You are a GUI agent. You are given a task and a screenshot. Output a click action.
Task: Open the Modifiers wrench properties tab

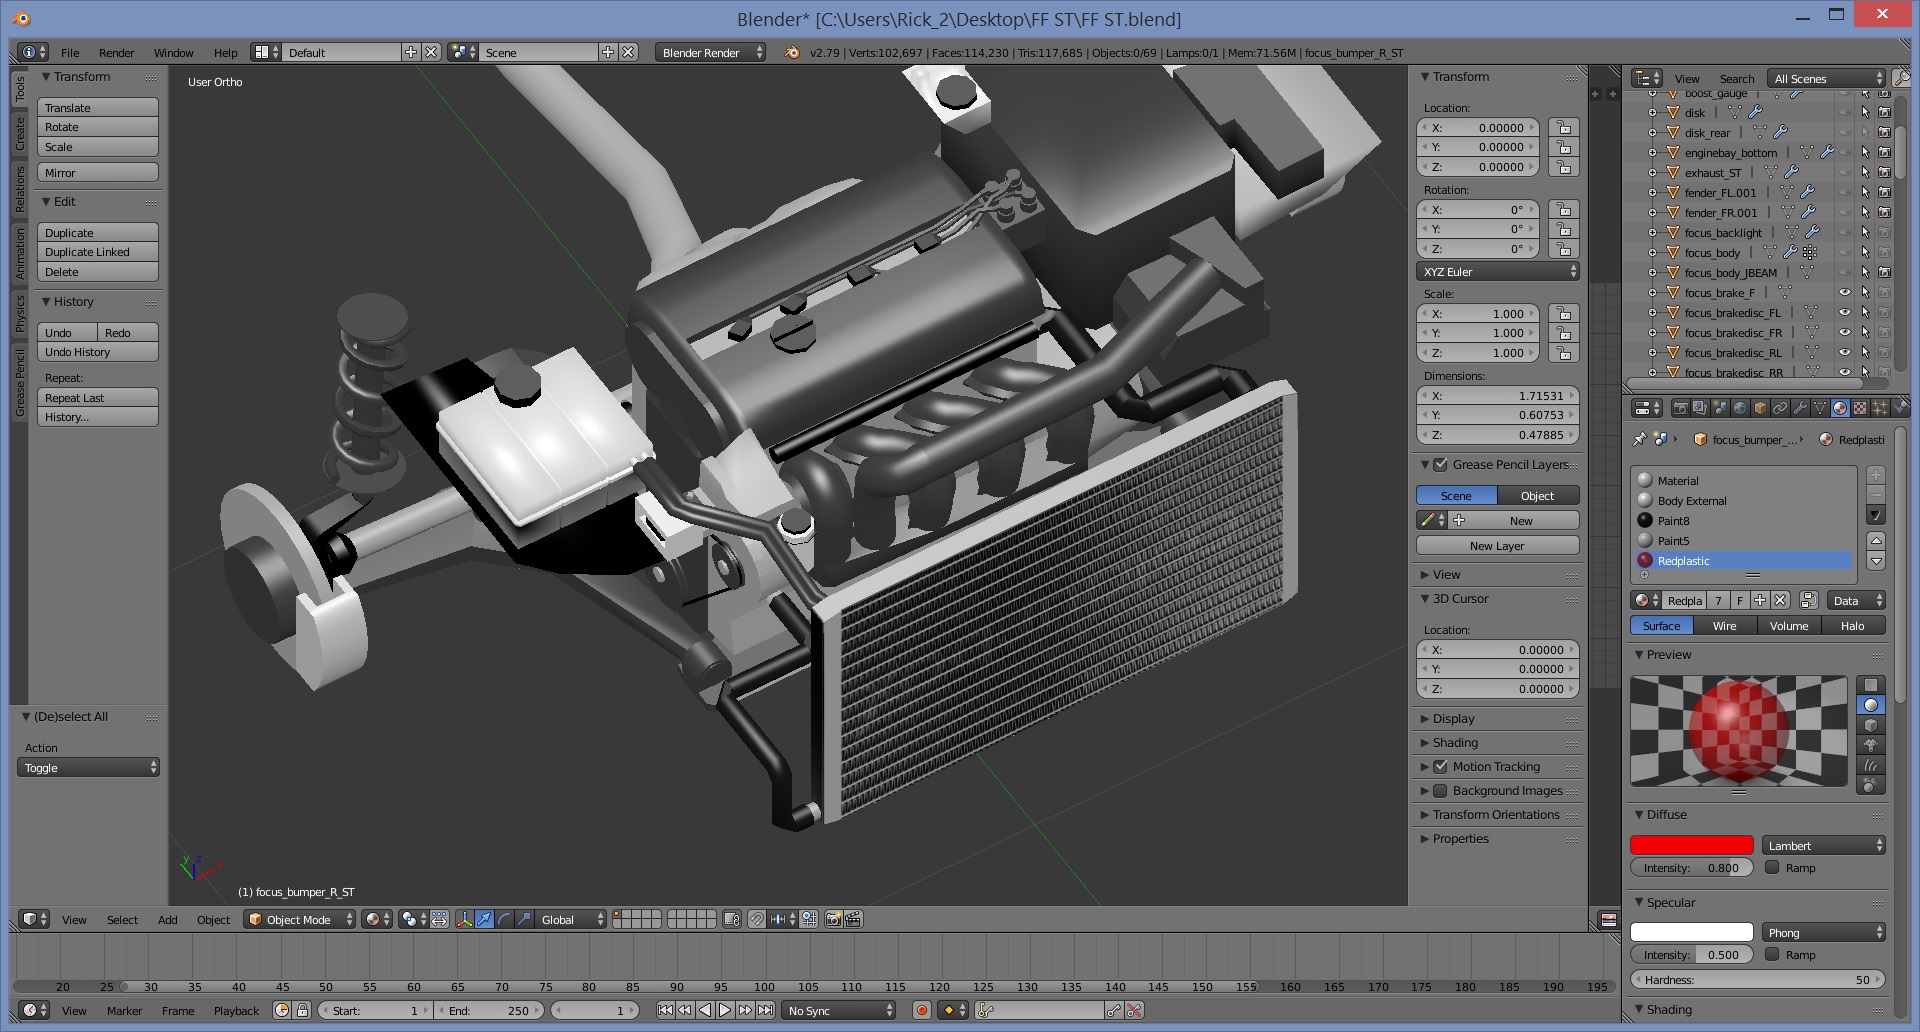1800,408
